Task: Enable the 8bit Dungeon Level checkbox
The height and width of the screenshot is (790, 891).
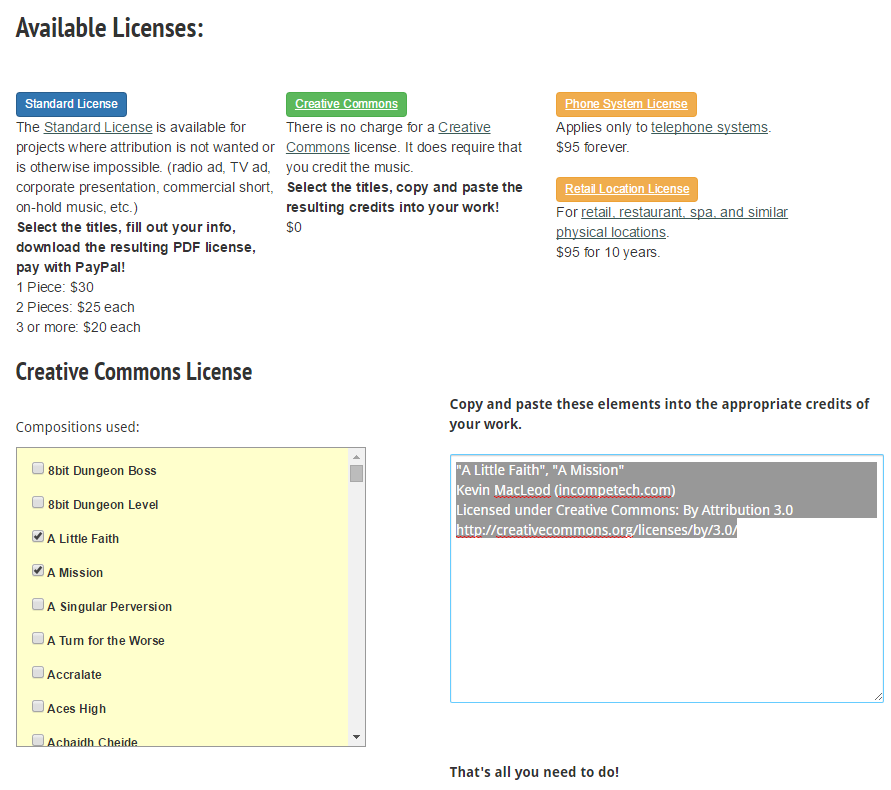Action: click(38, 503)
